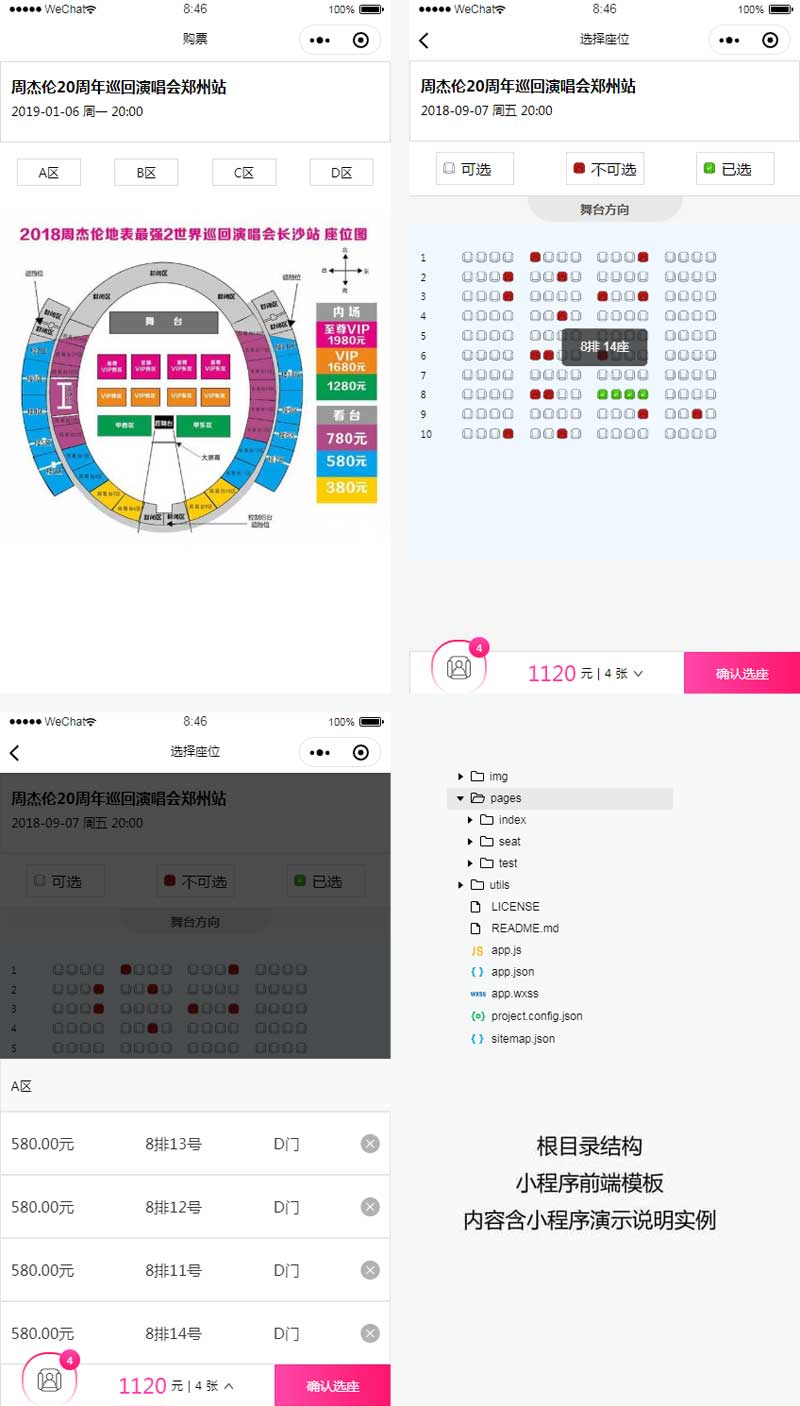
Task: Select the first available seat in row 7
Action: [467, 375]
